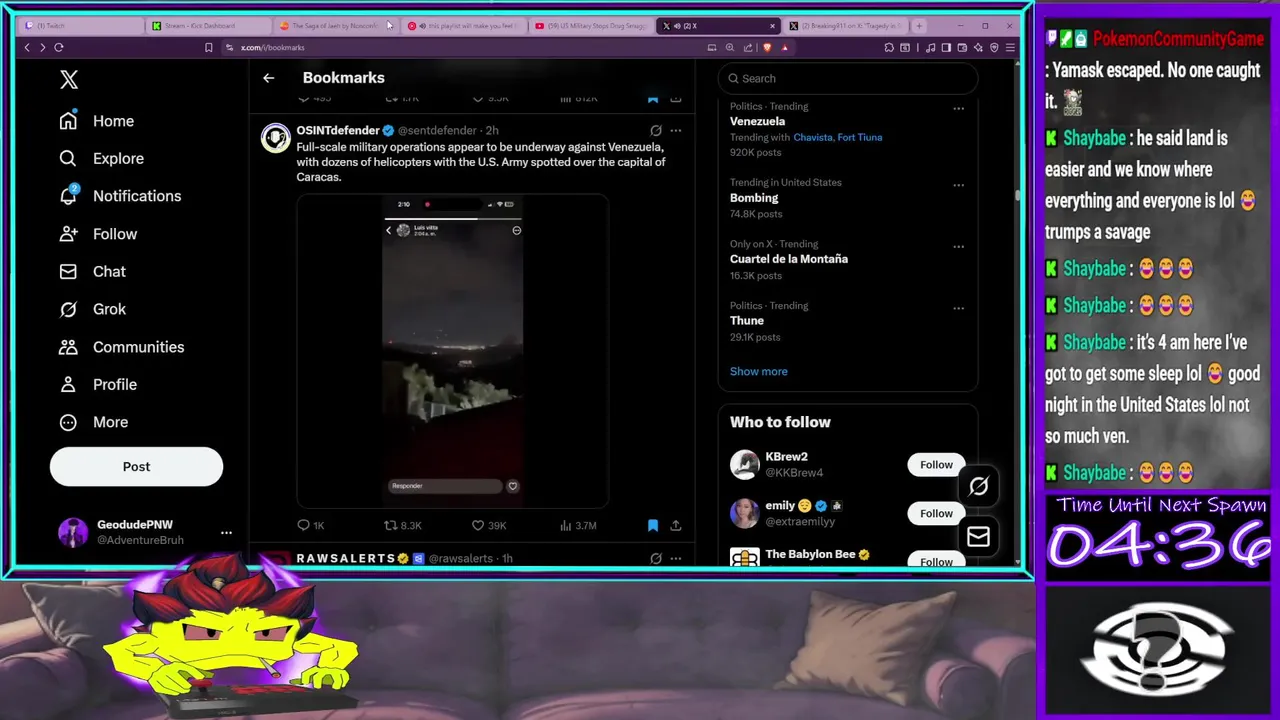View analytics 3.7M on OSINTdefender post

pyautogui.click(x=578, y=525)
